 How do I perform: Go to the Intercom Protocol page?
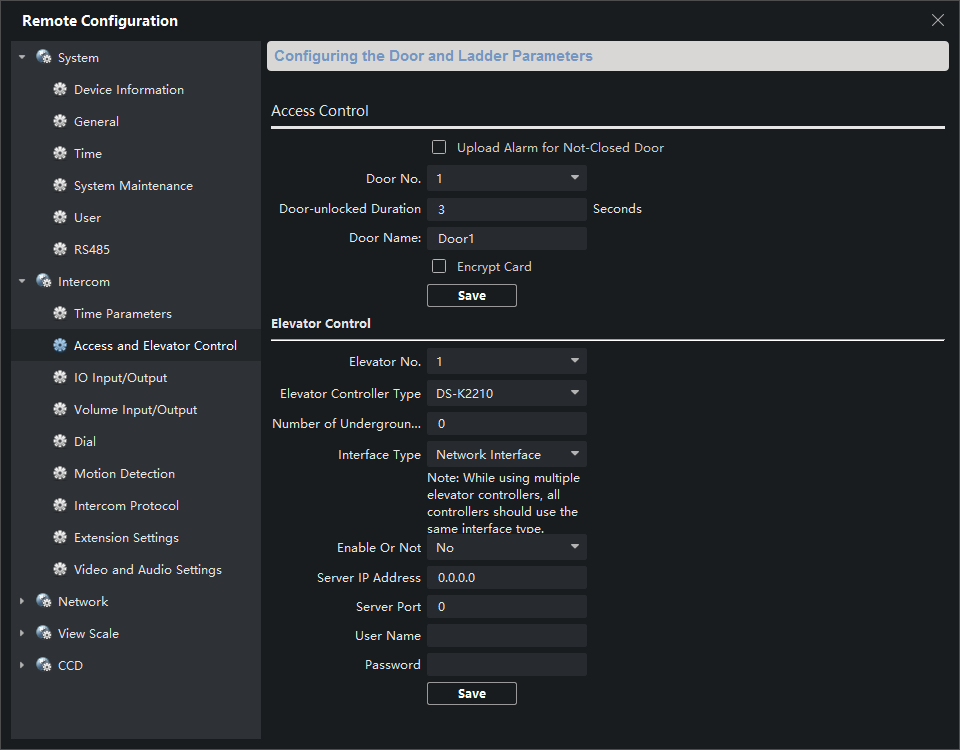(x=126, y=506)
